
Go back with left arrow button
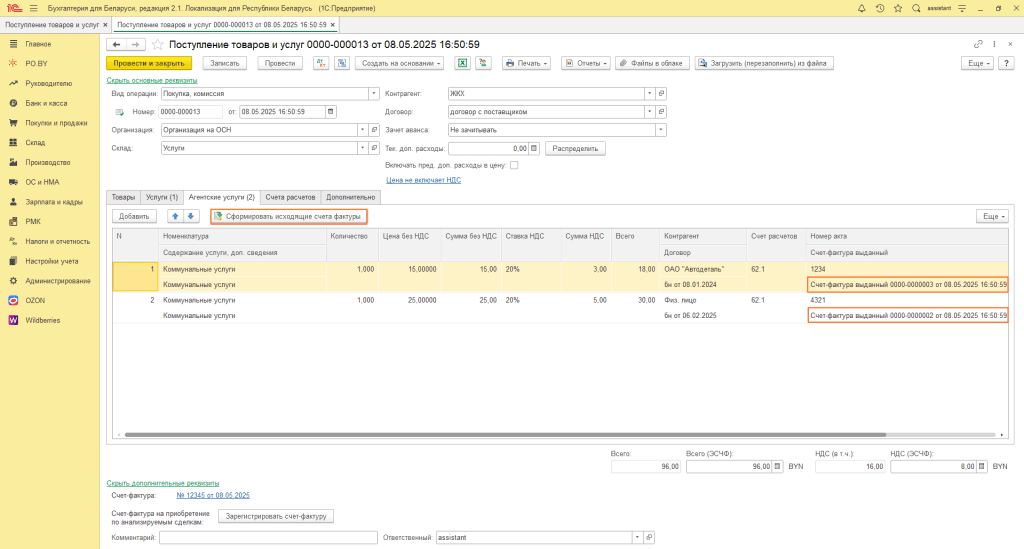coord(116,44)
